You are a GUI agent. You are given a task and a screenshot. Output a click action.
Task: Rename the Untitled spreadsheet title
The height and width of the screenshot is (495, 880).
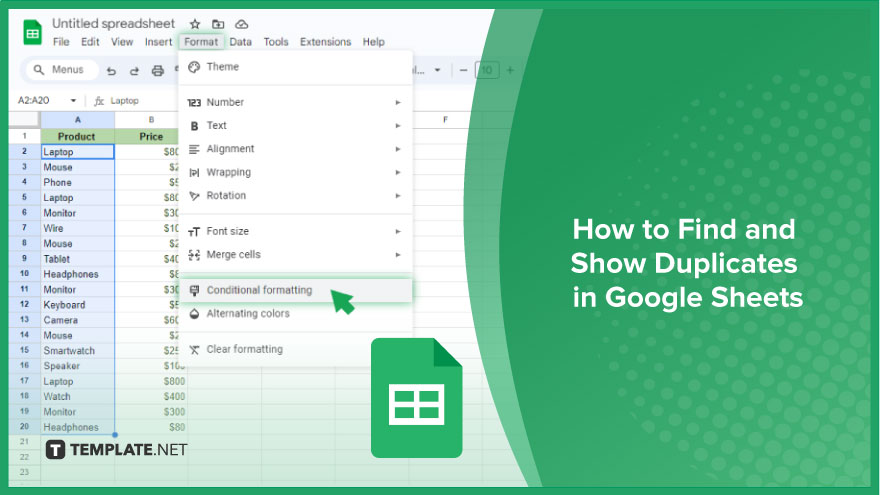(113, 24)
